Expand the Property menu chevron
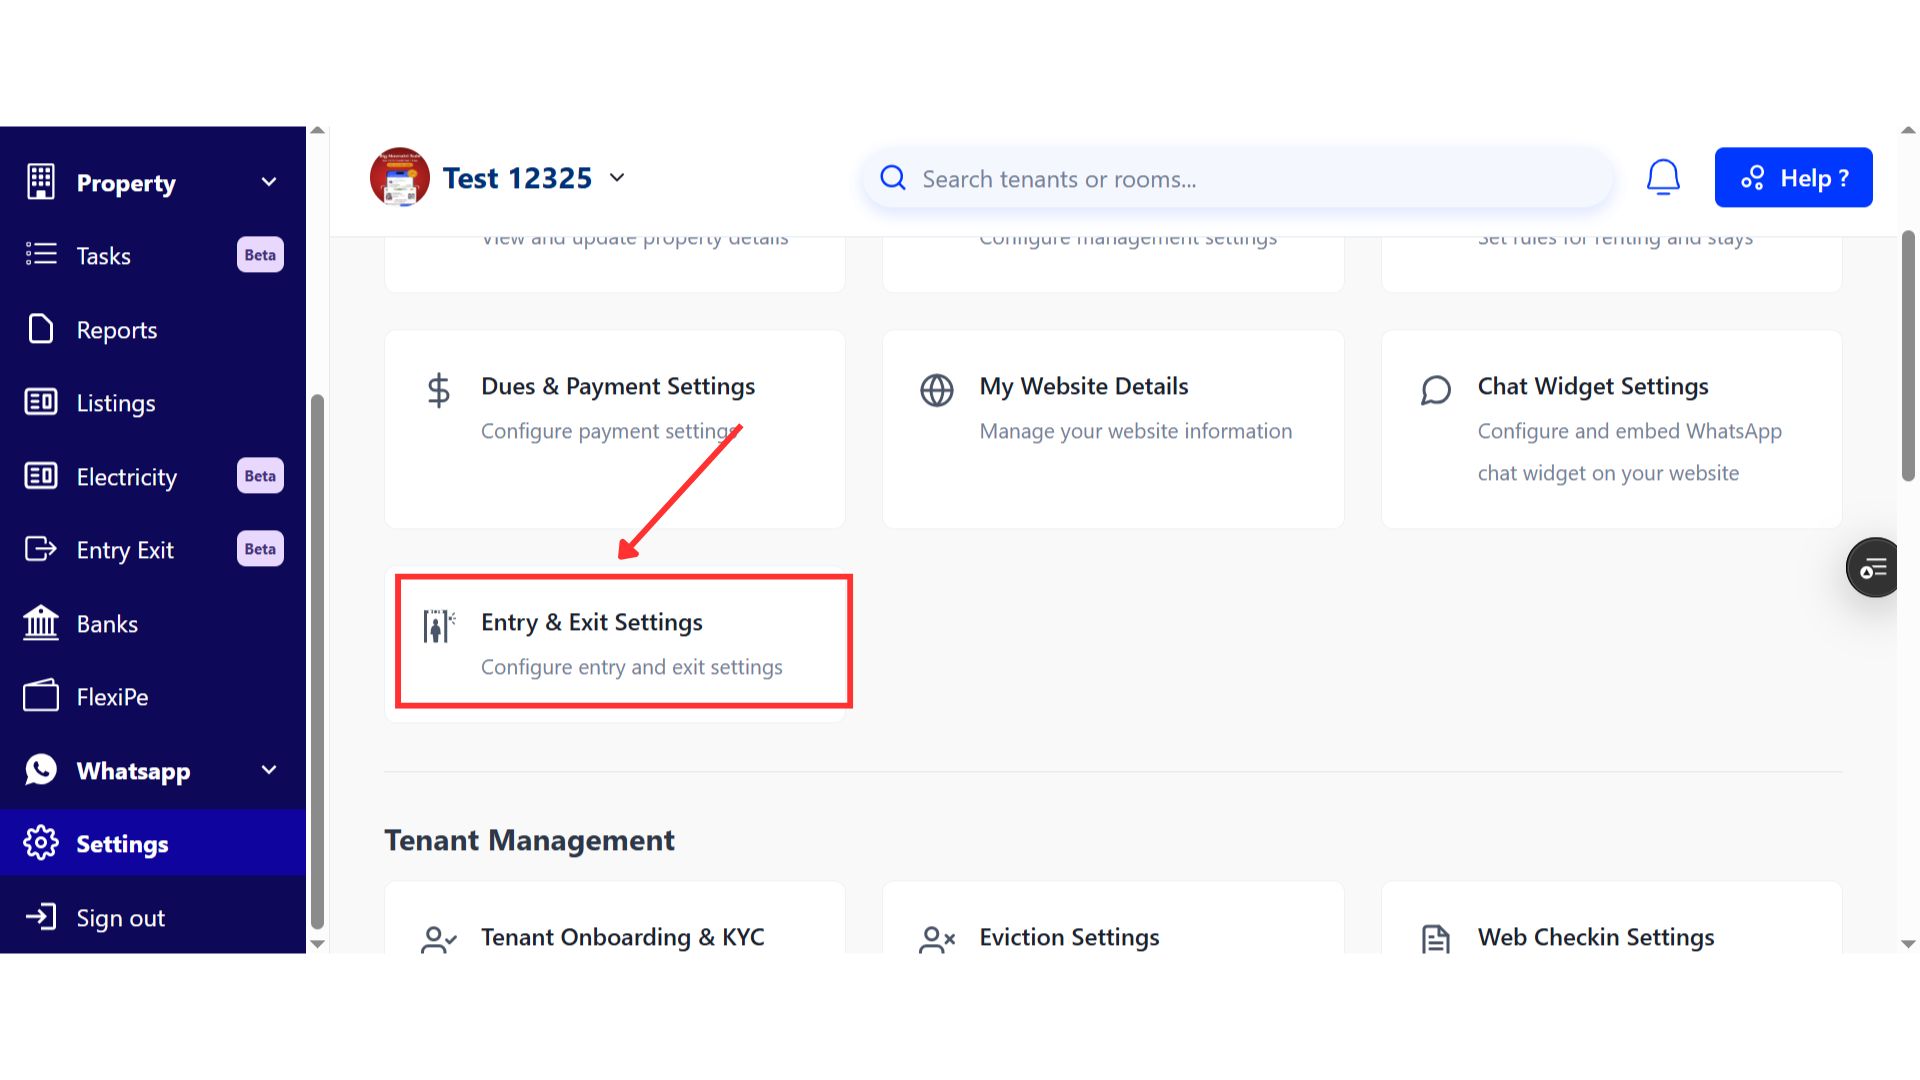The width and height of the screenshot is (1920, 1080). (268, 182)
